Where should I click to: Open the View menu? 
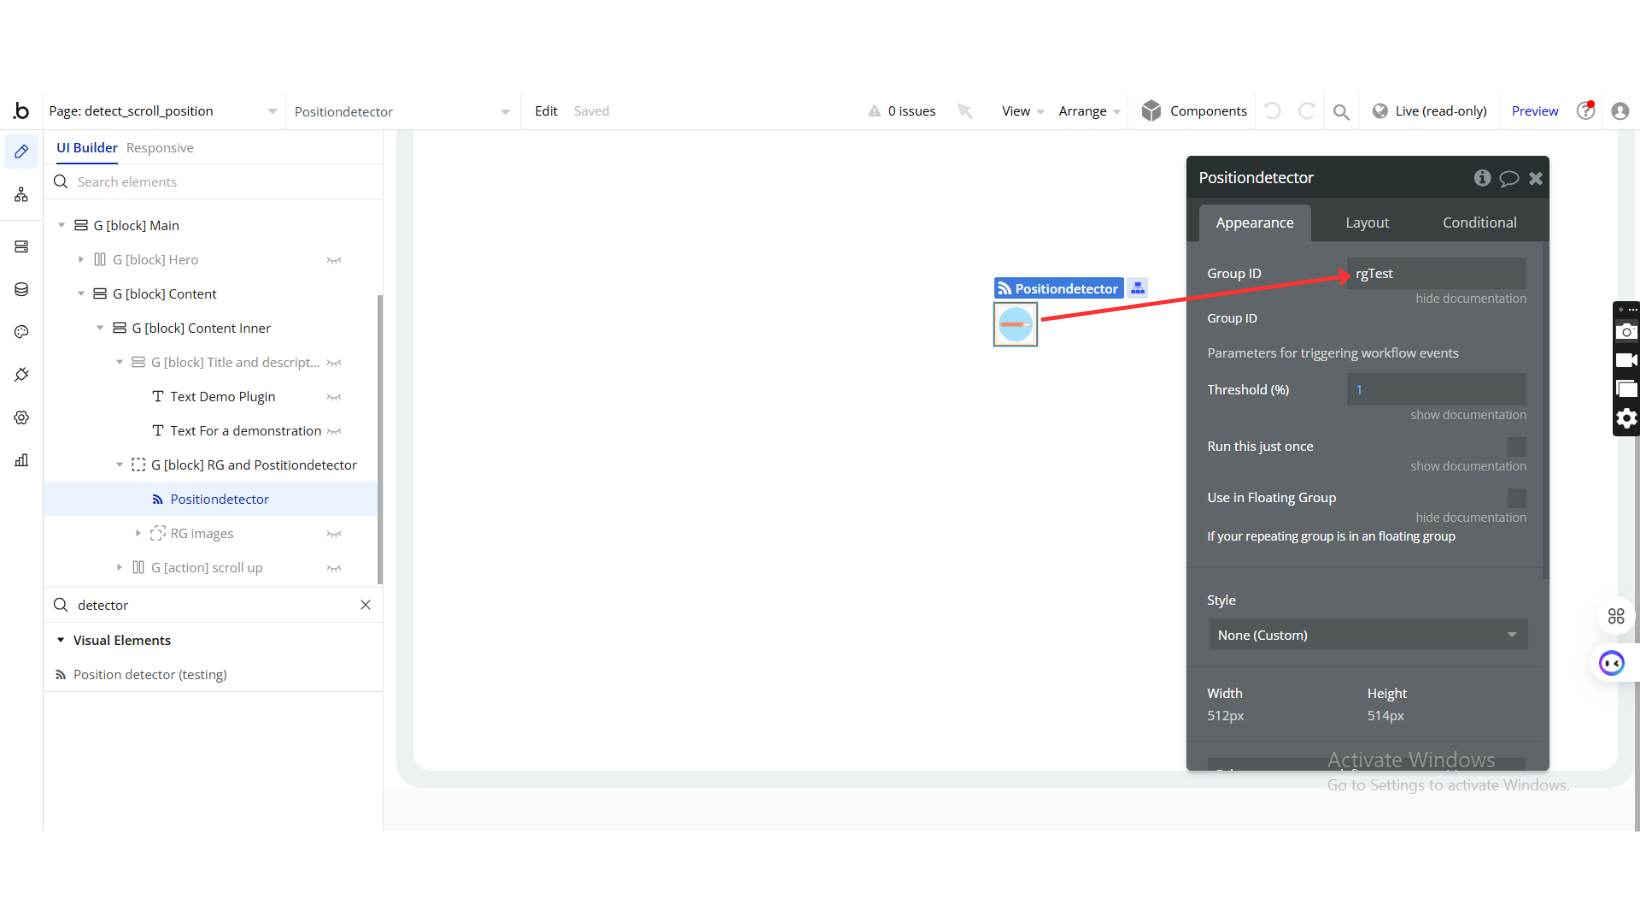pyautogui.click(x=1022, y=111)
